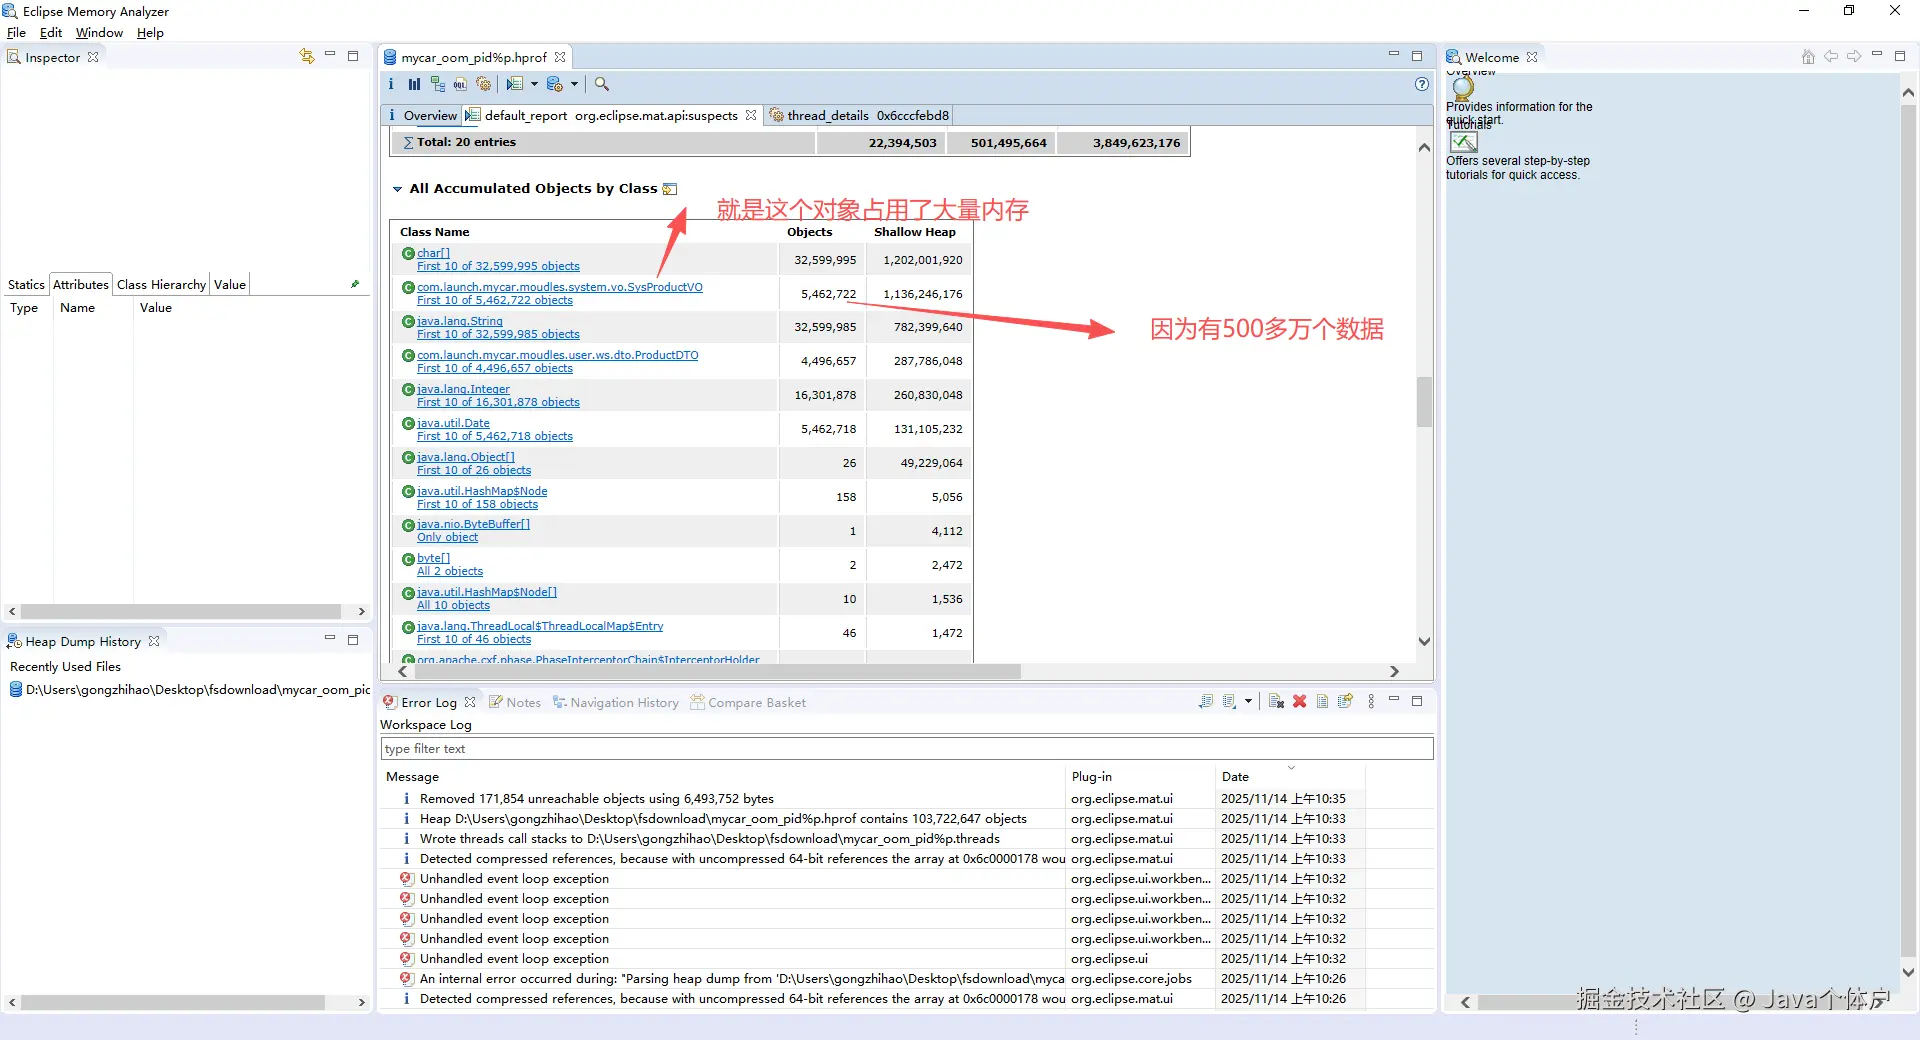The height and width of the screenshot is (1040, 1920).
Task: Open the ProductDTO class link
Action: pyautogui.click(x=558, y=355)
